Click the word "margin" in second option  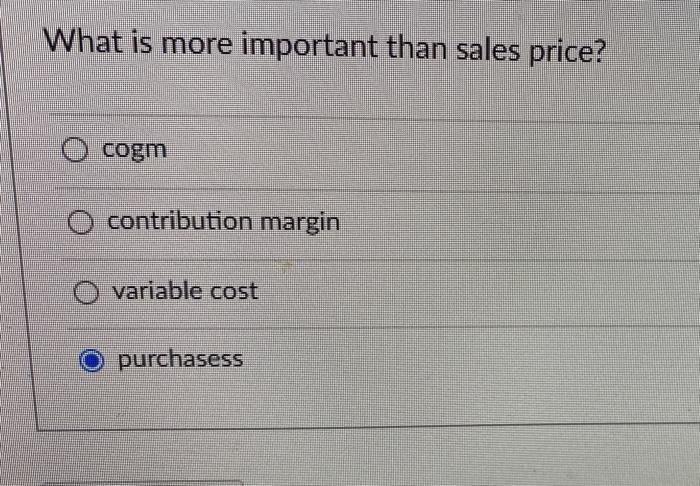[x=300, y=223]
